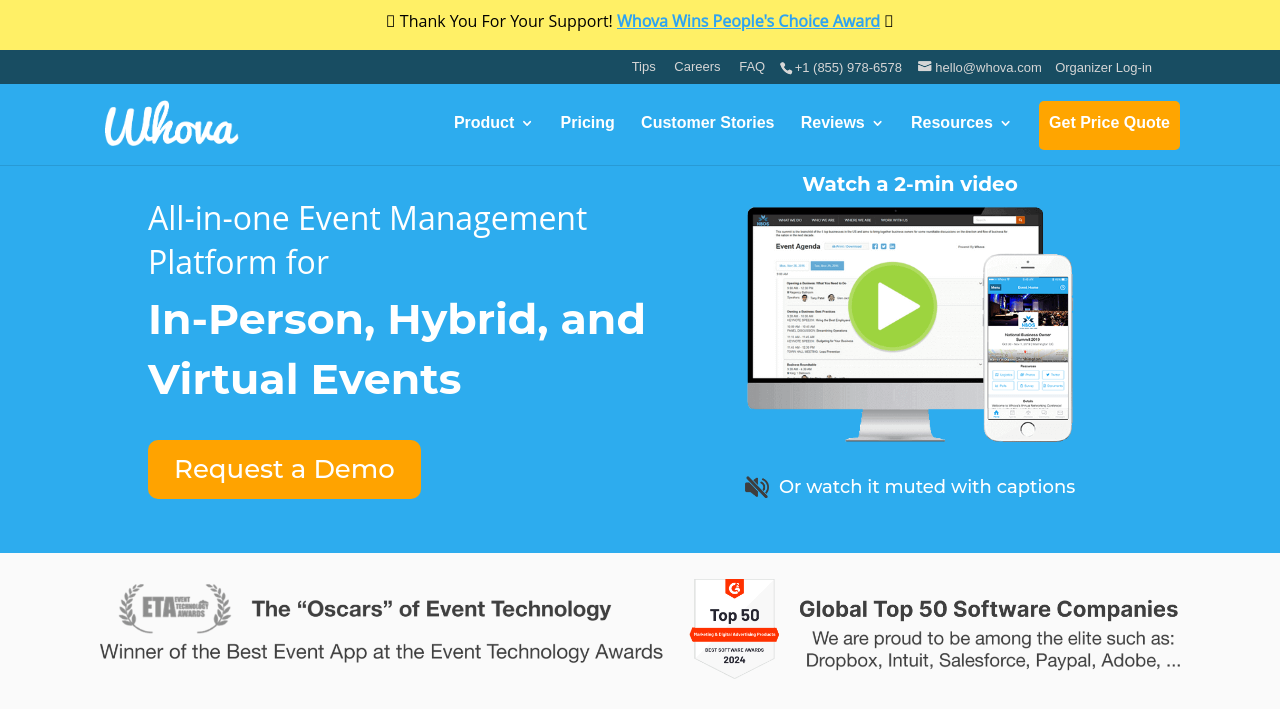Visit the Careers page

pos(697,67)
